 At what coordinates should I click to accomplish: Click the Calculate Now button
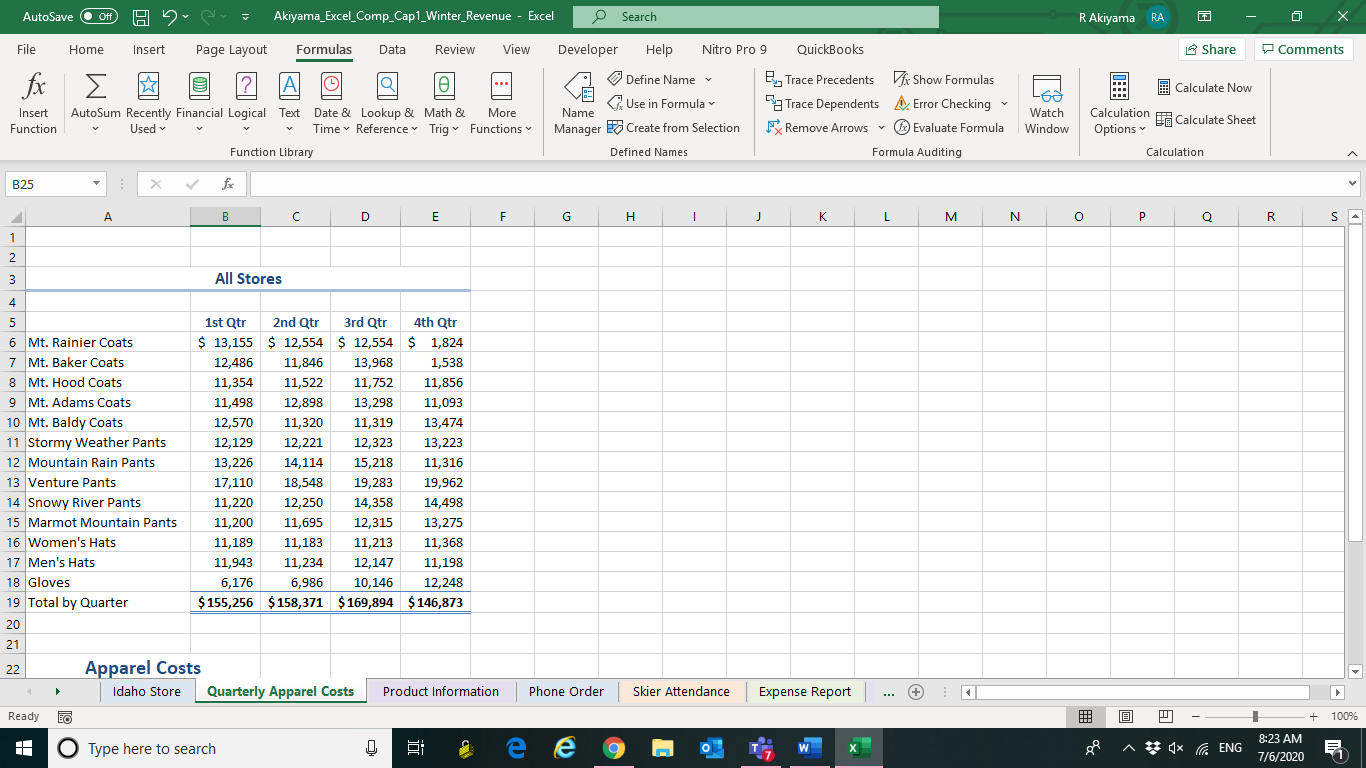coord(1205,87)
